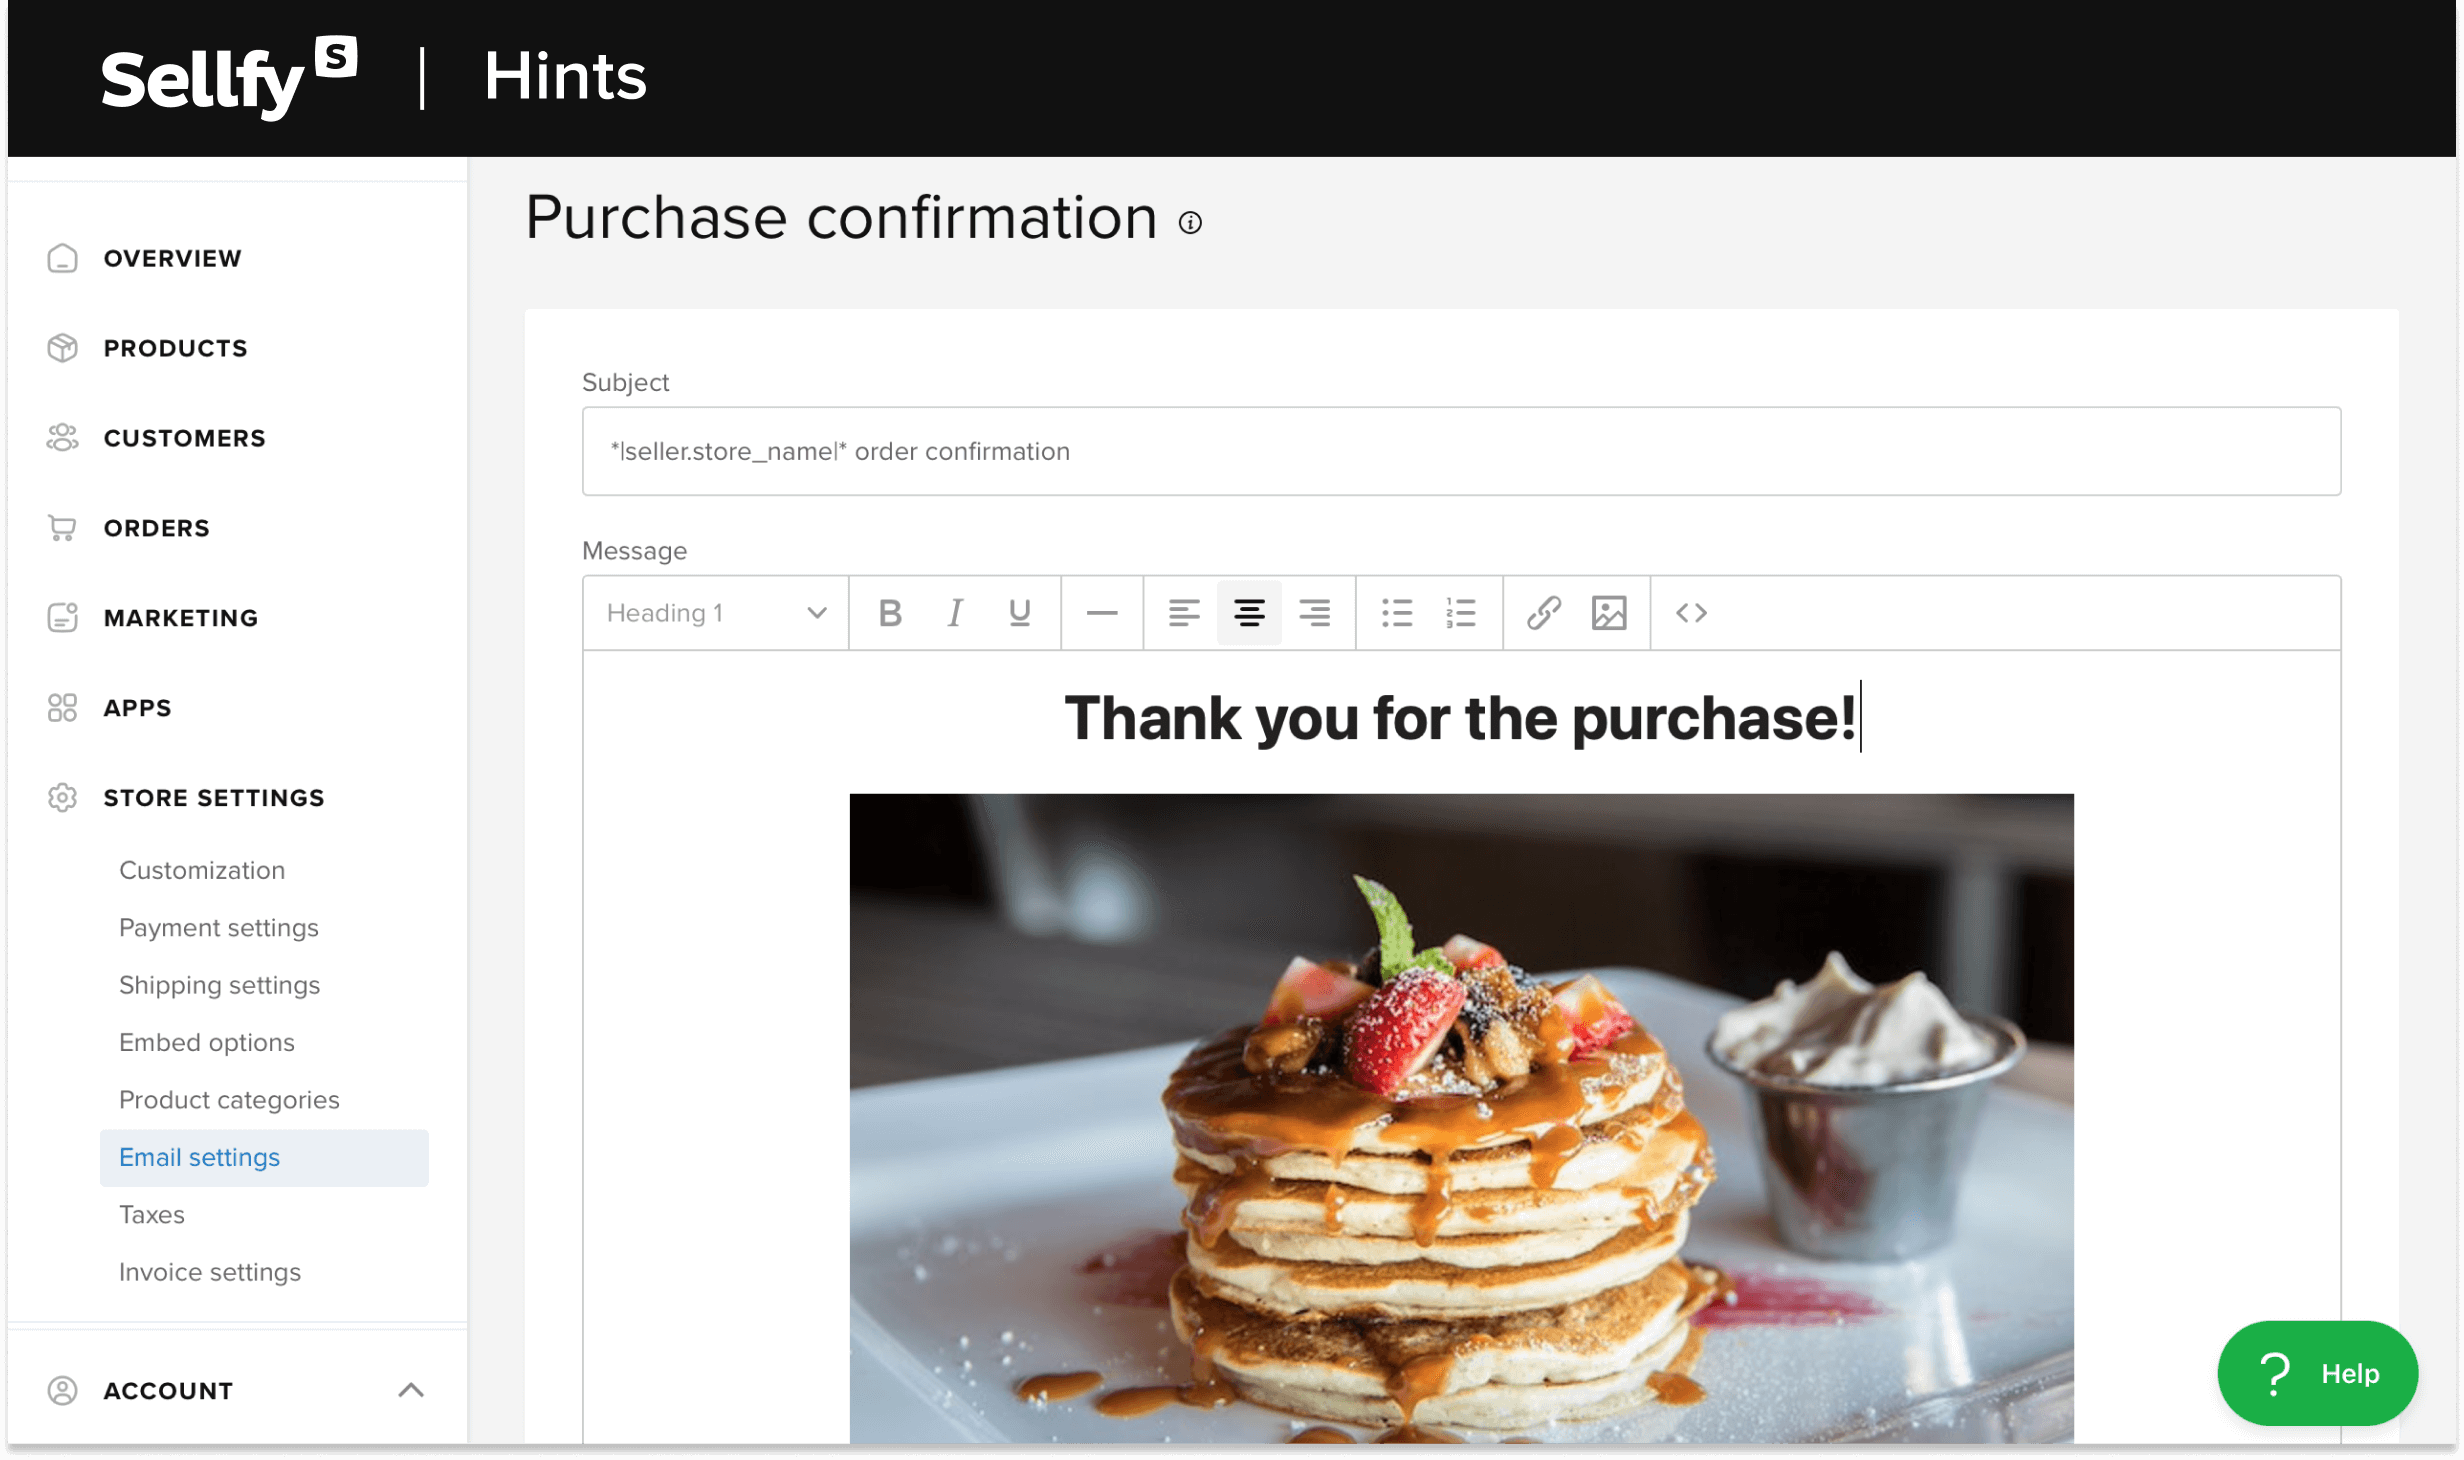Click the right text align icon
Viewport: 2464px width, 1460px height.
(x=1315, y=612)
